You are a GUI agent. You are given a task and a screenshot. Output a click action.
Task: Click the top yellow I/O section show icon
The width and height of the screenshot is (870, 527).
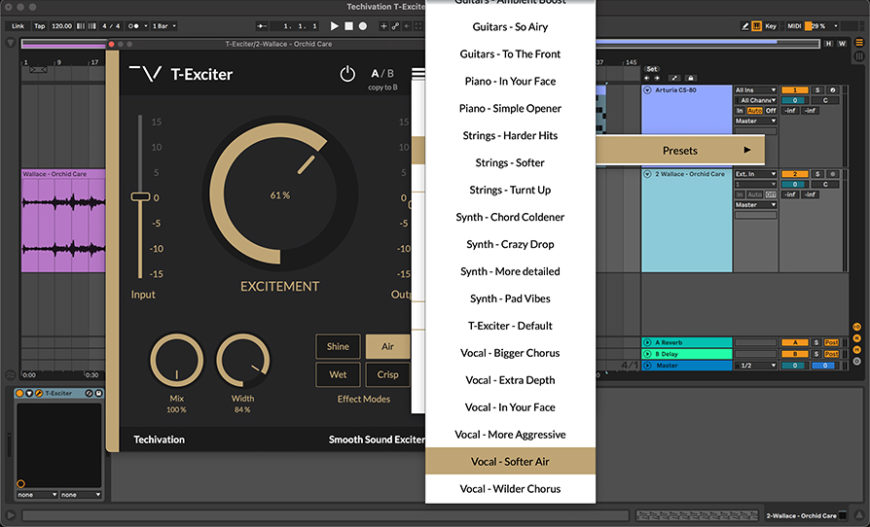[x=857, y=327]
